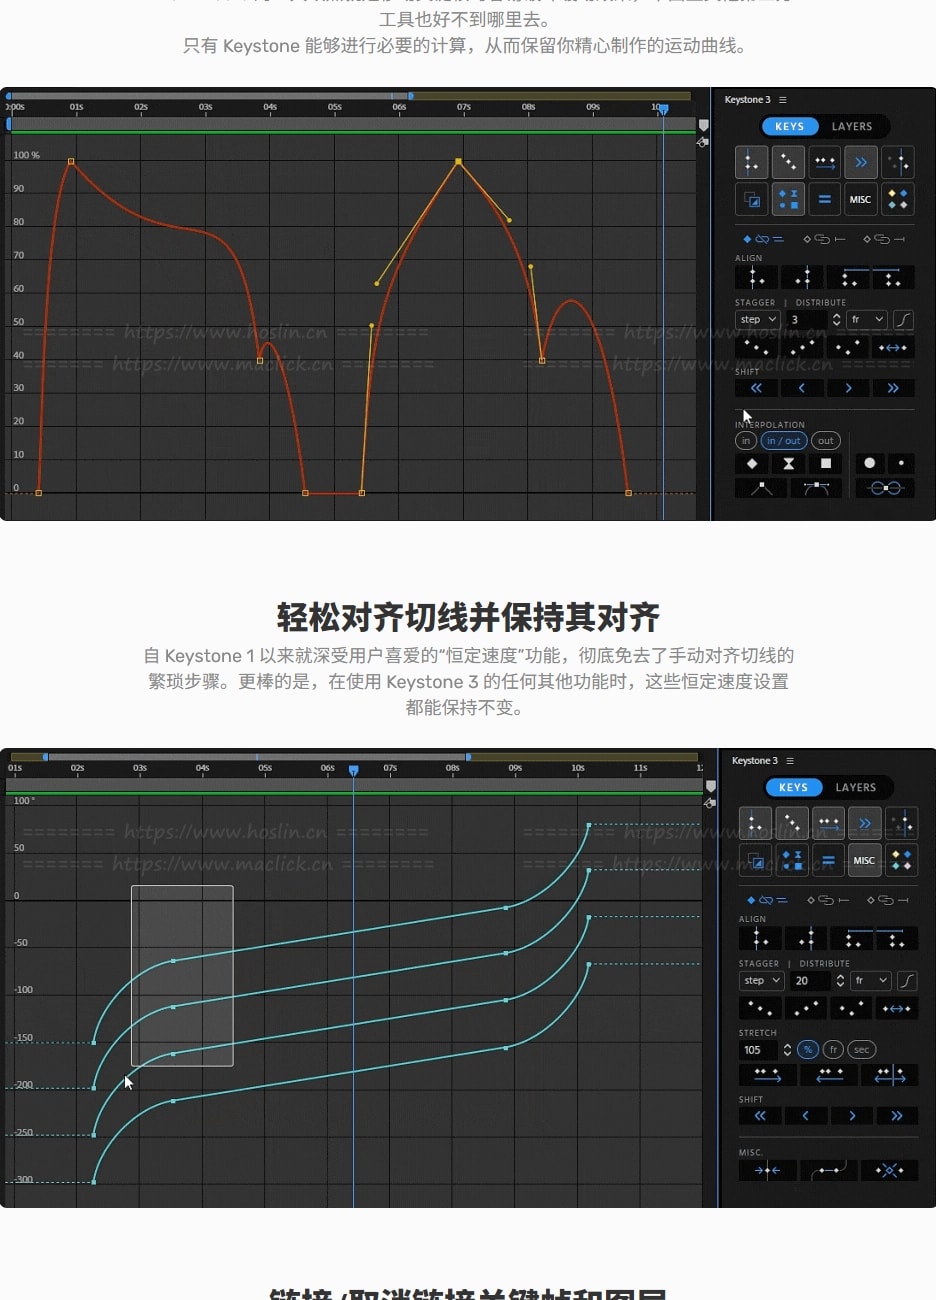
Task: Click the hourglass keyframe interpolation icon
Action: tap(789, 463)
